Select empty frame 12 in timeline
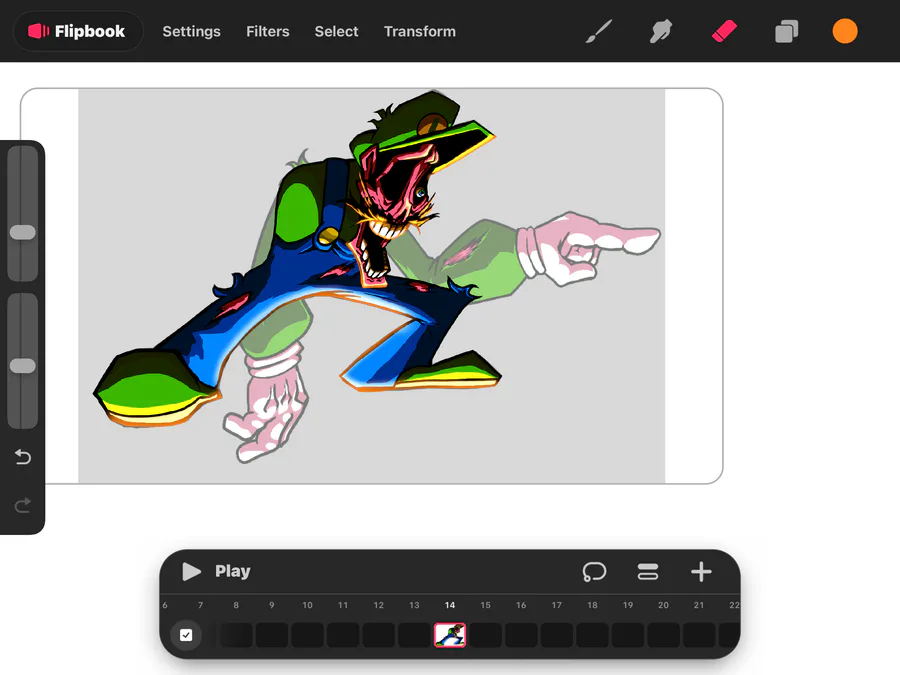Screen dimensions: 900x675 coord(379,635)
